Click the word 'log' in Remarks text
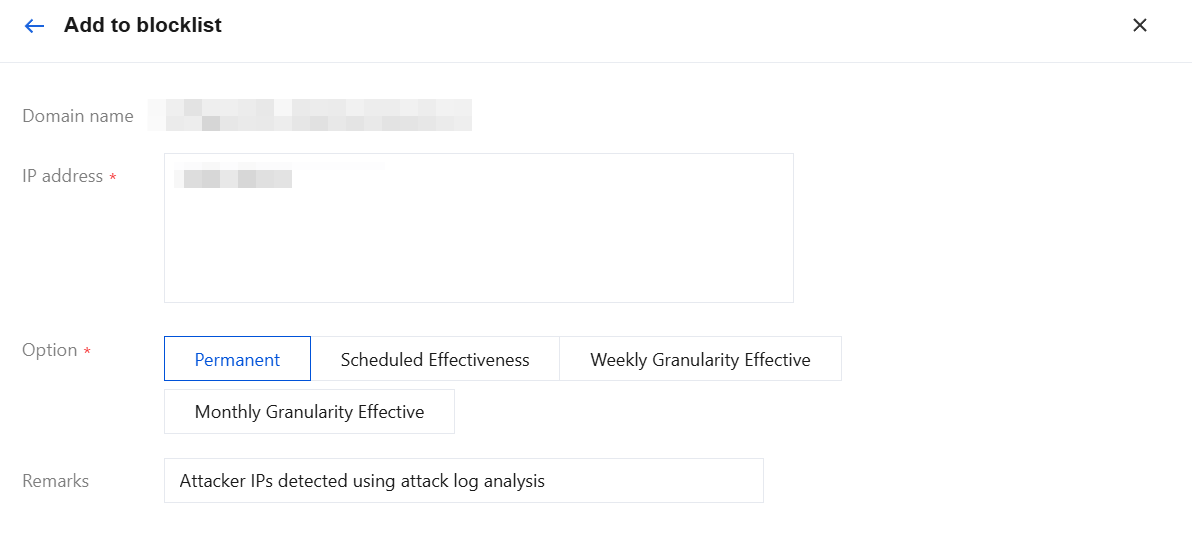 click(456, 481)
